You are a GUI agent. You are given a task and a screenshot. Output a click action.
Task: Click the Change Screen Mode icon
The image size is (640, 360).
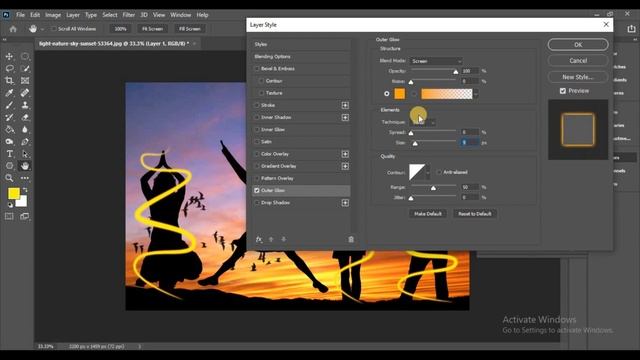(24, 216)
